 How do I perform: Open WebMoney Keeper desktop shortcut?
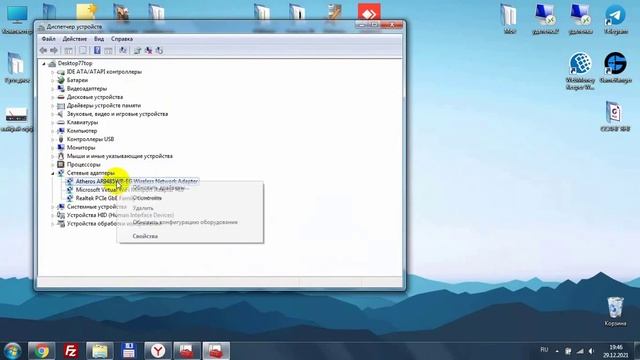(580, 71)
